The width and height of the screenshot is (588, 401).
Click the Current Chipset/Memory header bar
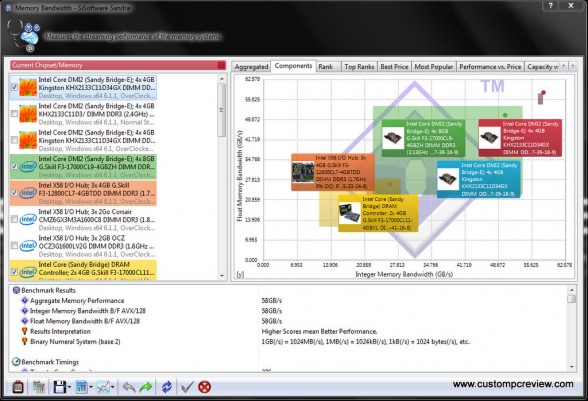click(x=118, y=65)
